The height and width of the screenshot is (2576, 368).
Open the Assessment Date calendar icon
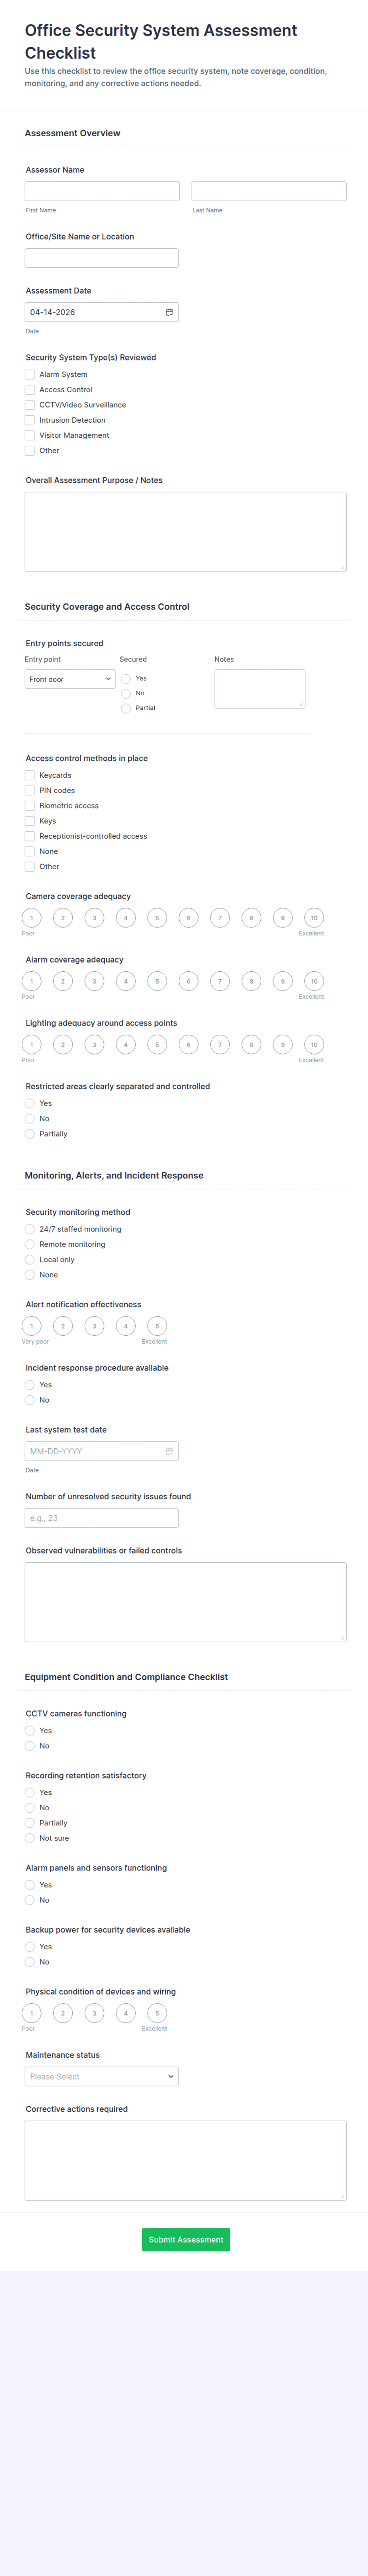click(x=169, y=312)
